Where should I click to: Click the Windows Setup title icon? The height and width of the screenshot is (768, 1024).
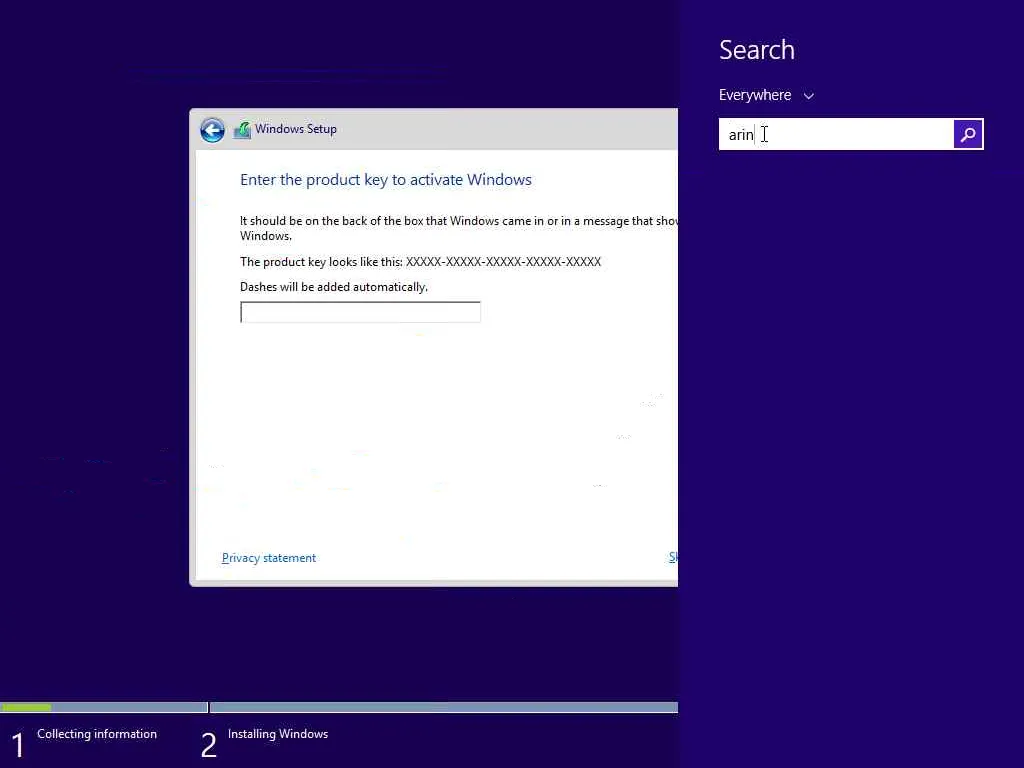(242, 129)
